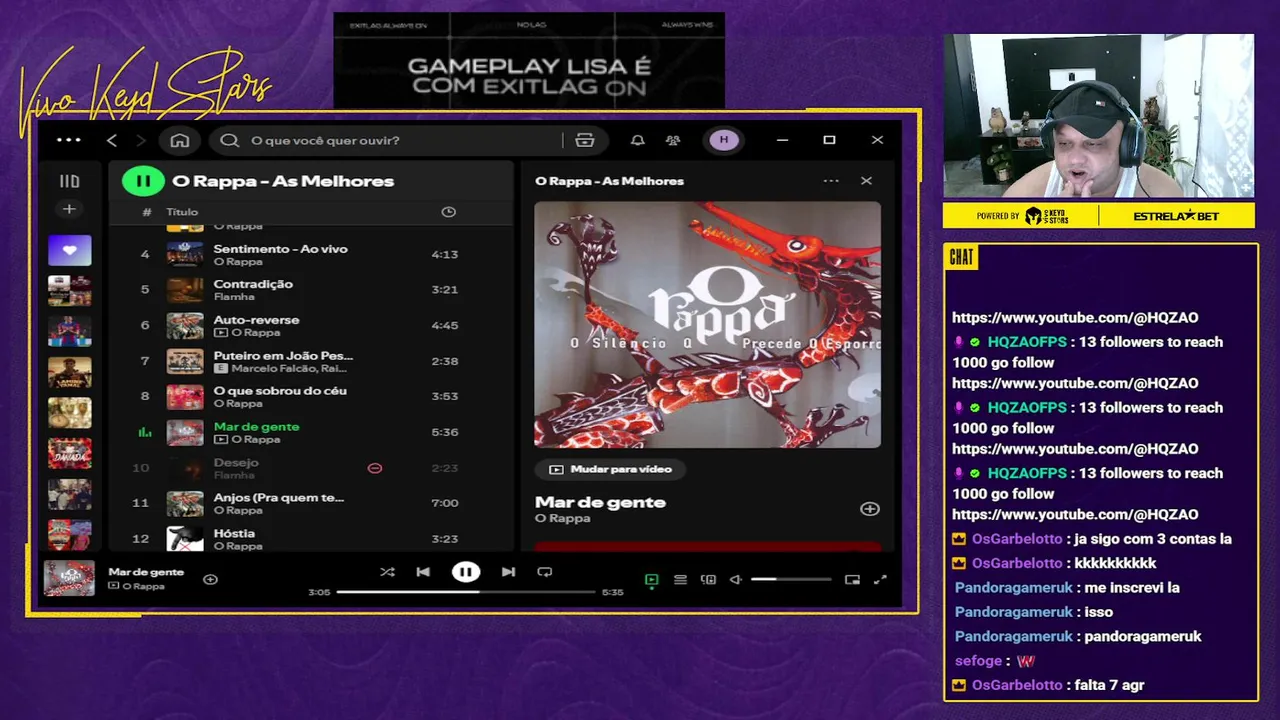Close the now-playing side panel
This screenshot has width=1280, height=720.
[x=866, y=181]
